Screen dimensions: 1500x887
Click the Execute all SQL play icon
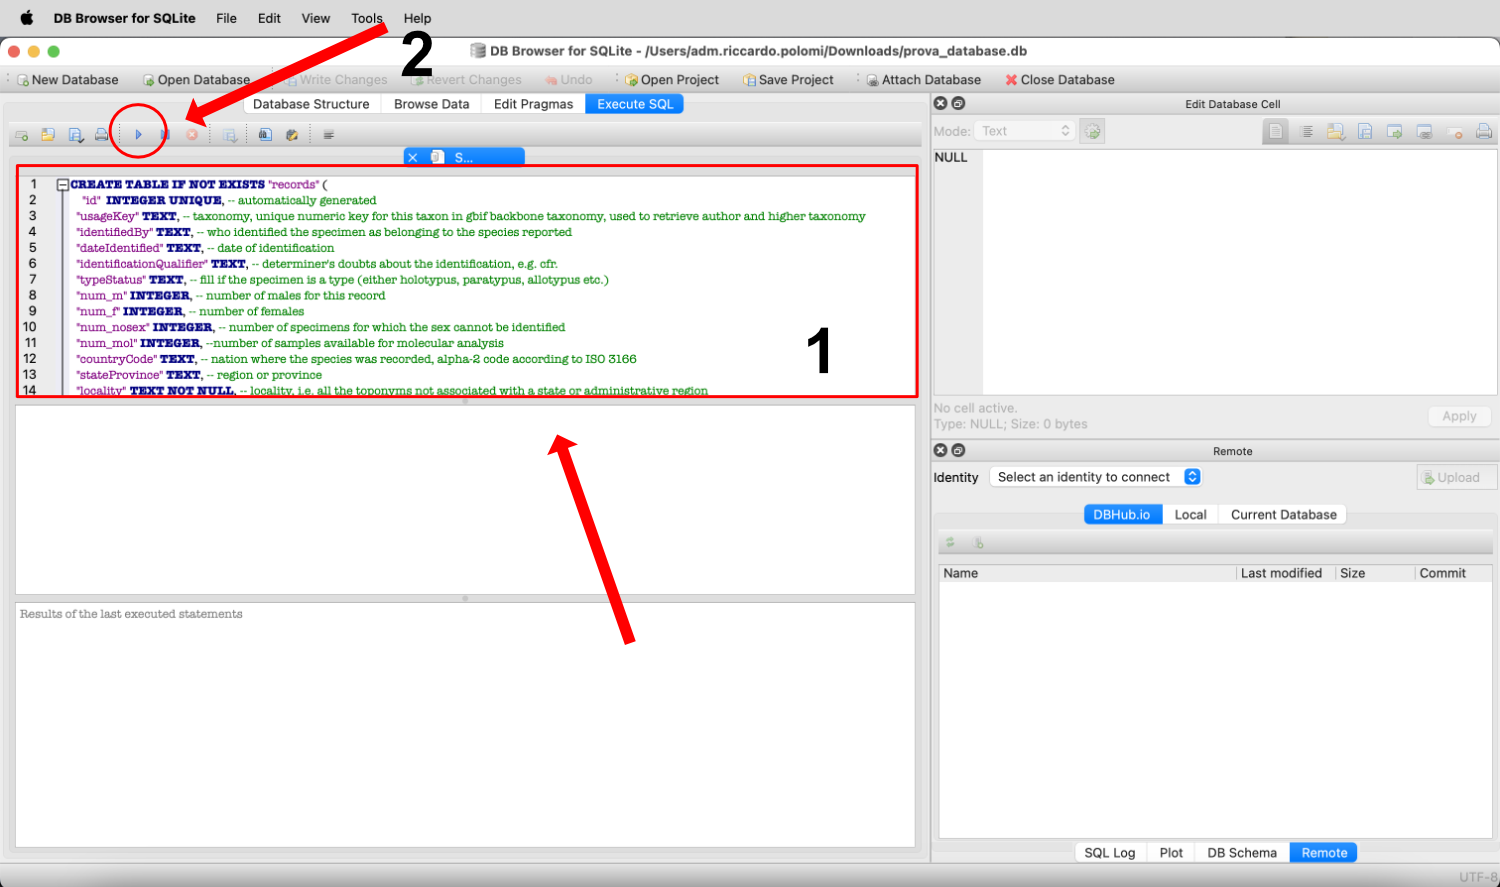[138, 135]
